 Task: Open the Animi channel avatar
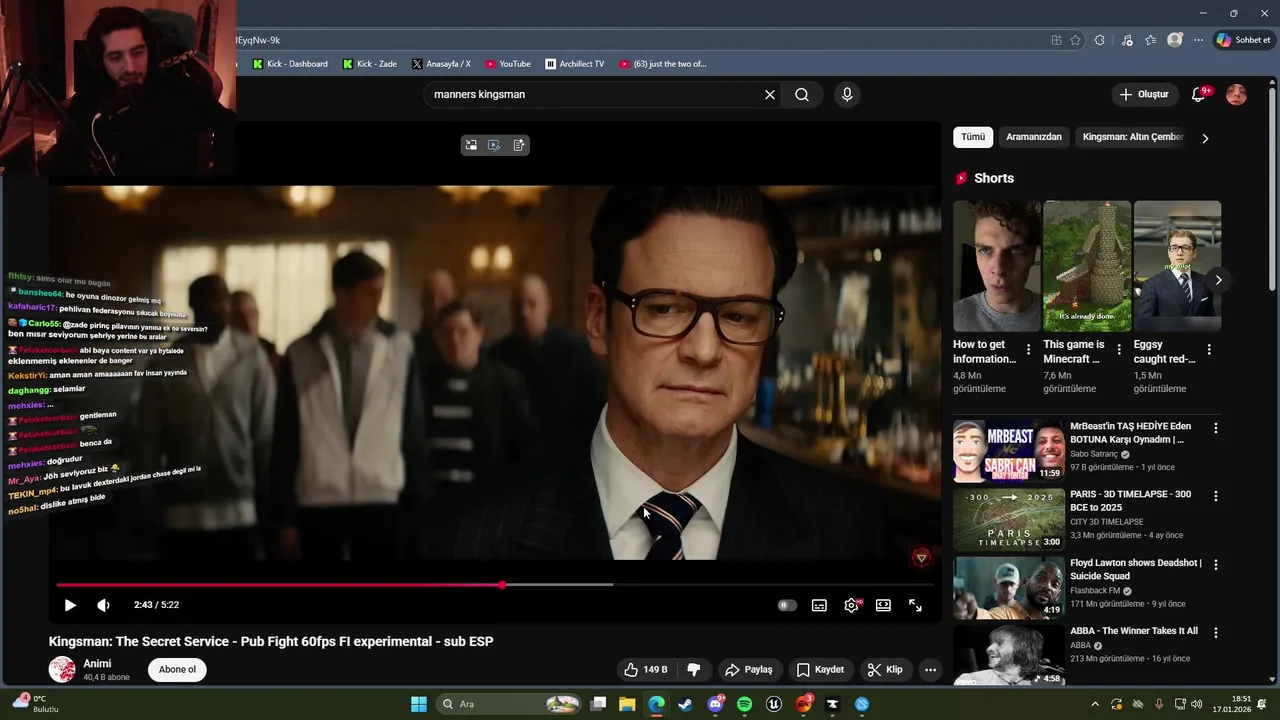[62, 670]
